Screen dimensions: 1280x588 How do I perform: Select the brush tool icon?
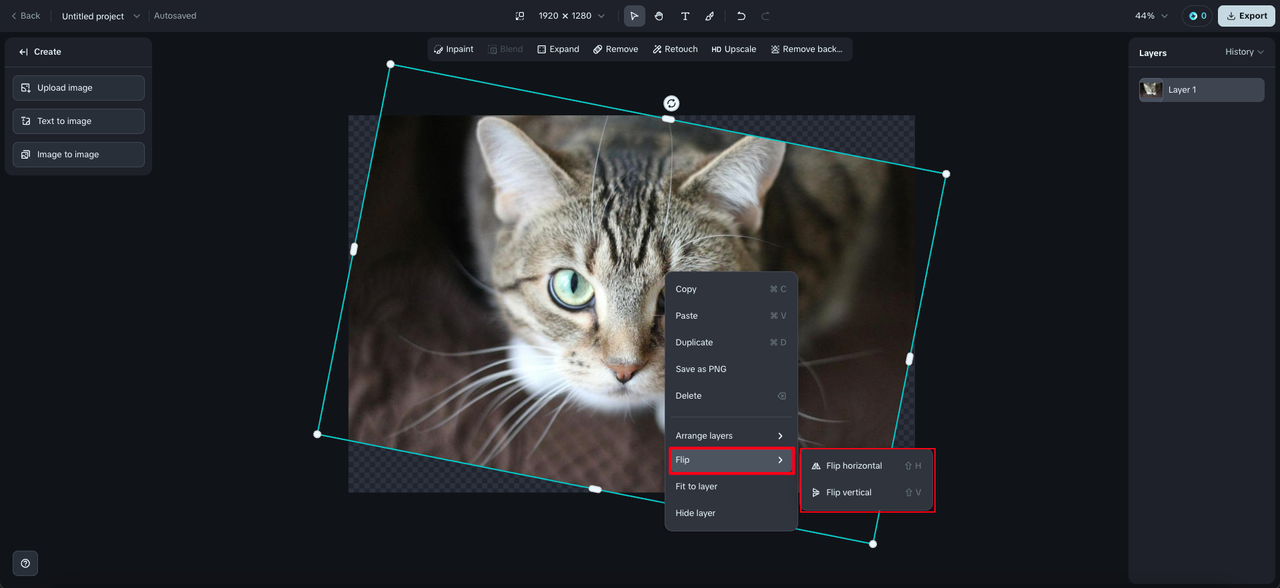710,16
